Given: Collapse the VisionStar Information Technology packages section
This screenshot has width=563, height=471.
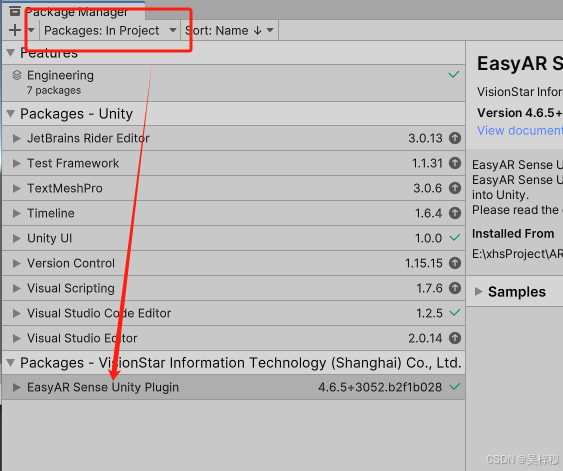Looking at the screenshot, I should 11,363.
